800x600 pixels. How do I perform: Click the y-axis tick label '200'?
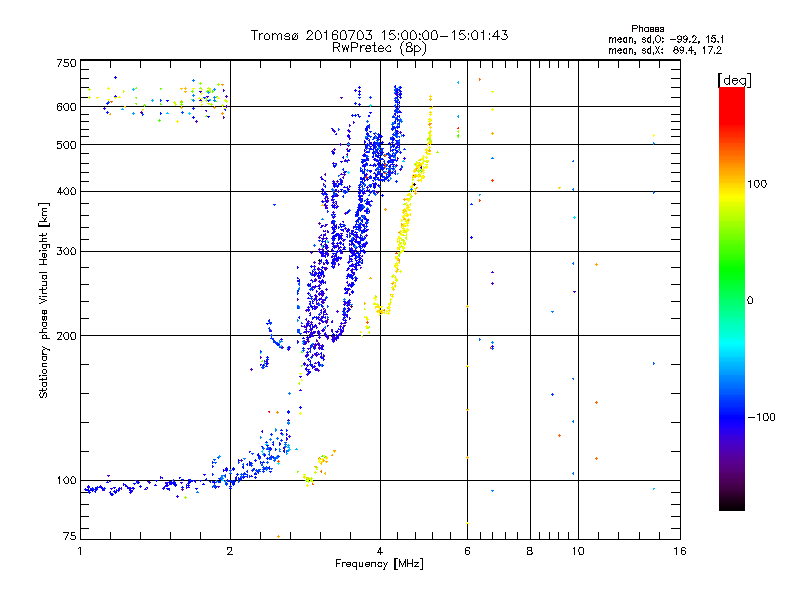point(66,336)
